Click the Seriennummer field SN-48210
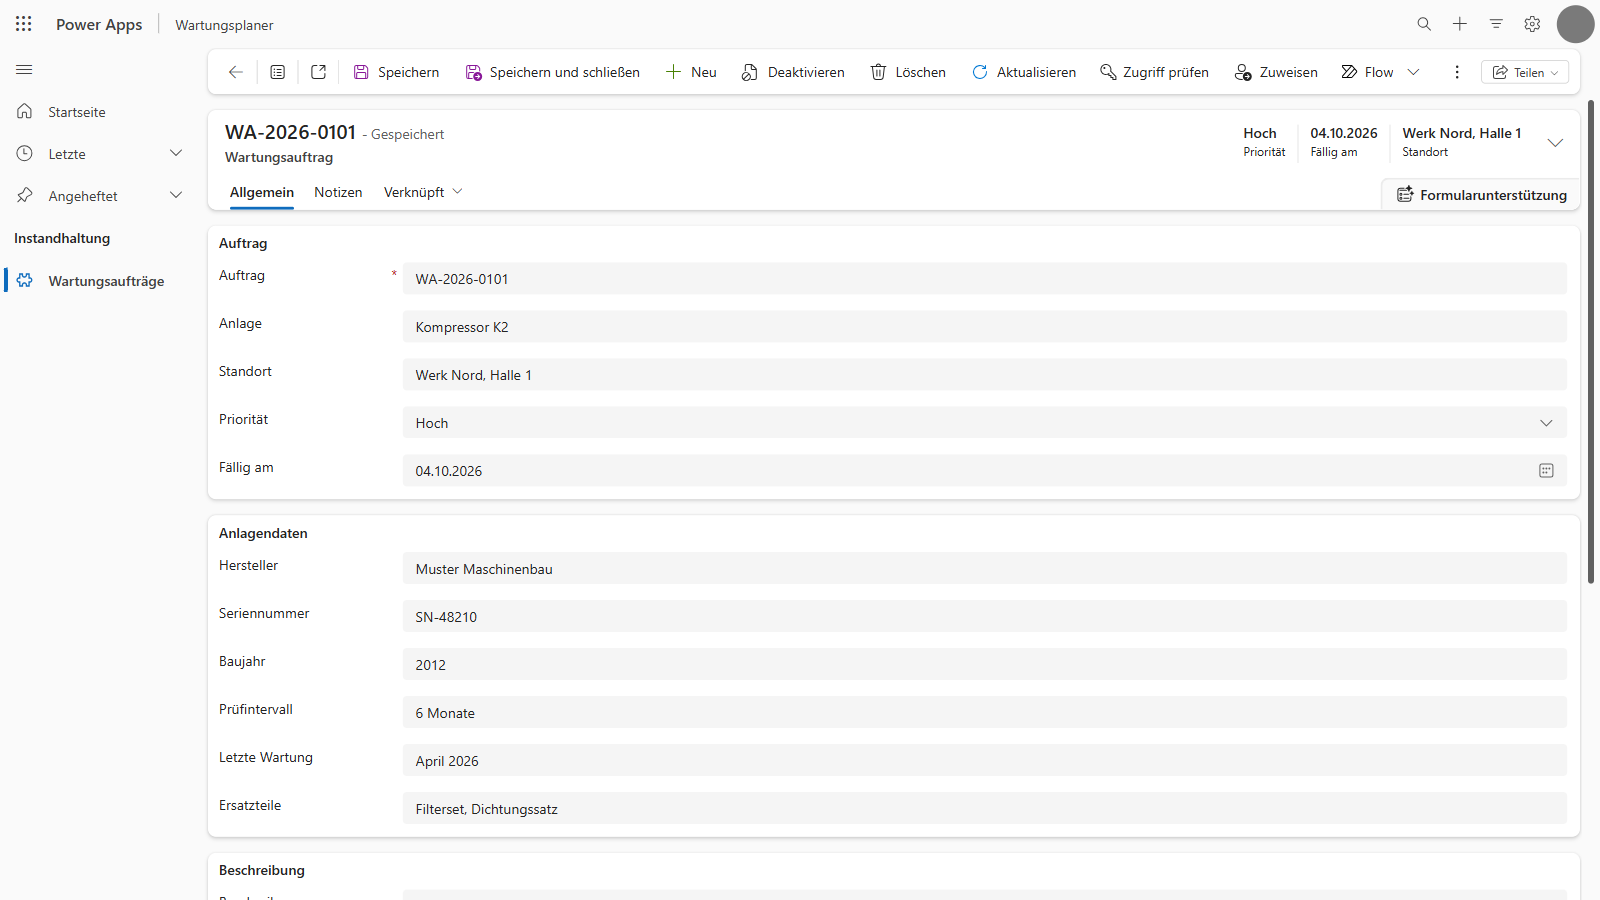 tap(984, 617)
